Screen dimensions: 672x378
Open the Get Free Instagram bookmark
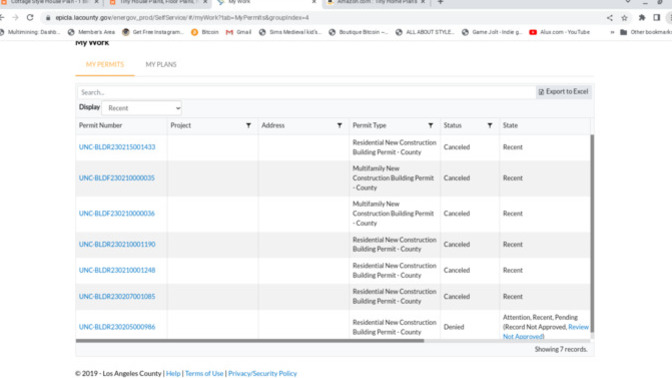pyautogui.click(x=153, y=32)
